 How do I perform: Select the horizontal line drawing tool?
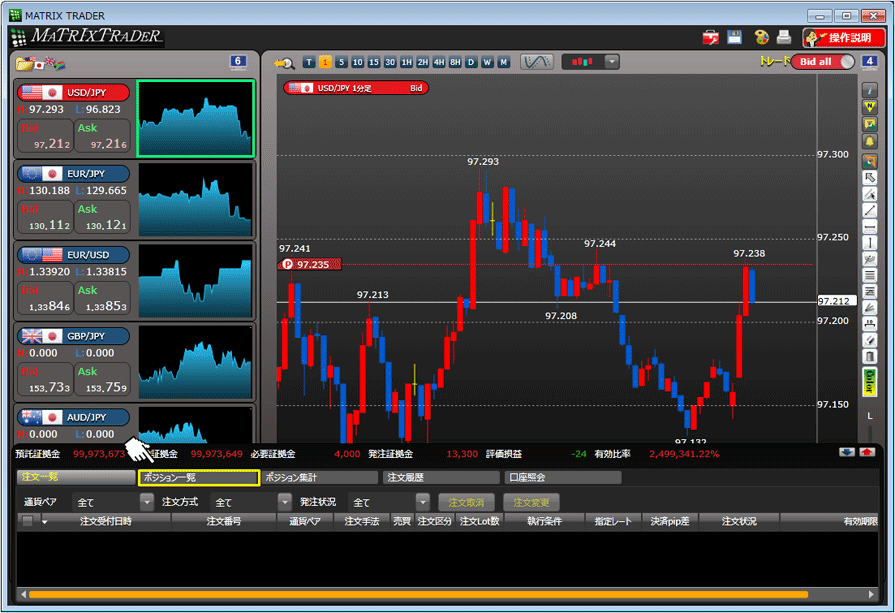[869, 227]
